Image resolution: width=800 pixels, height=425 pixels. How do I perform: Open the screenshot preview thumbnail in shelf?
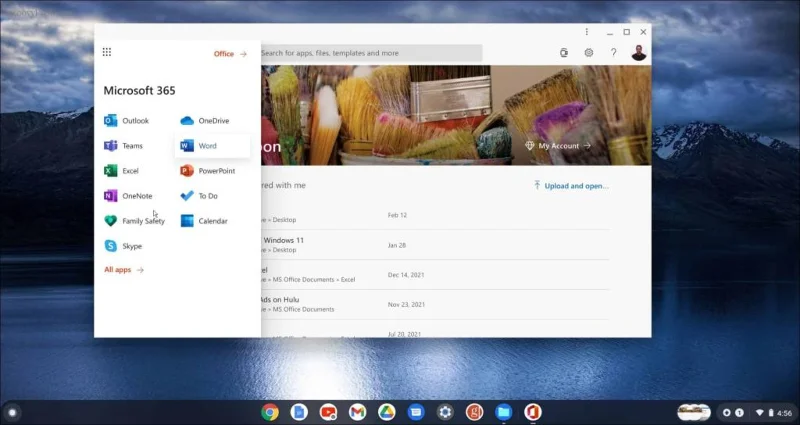coord(694,412)
